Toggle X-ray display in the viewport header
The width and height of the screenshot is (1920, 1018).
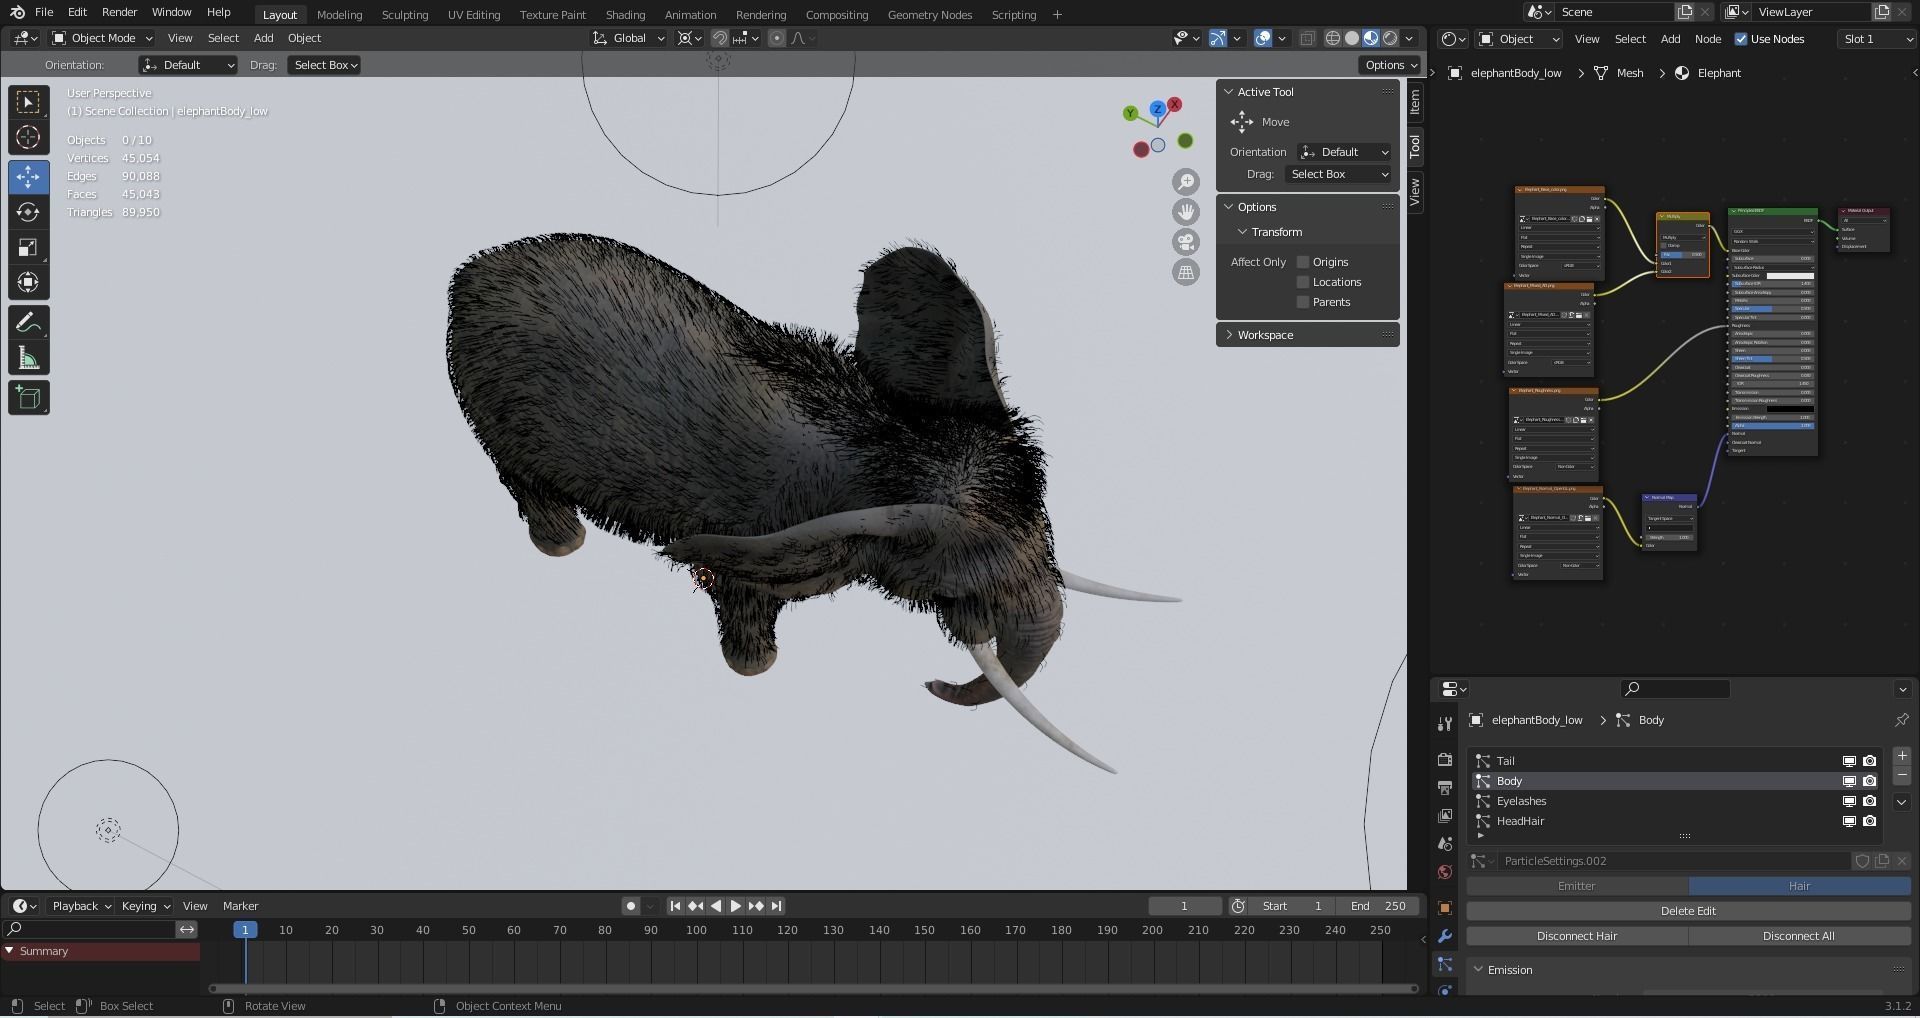pyautogui.click(x=1307, y=38)
